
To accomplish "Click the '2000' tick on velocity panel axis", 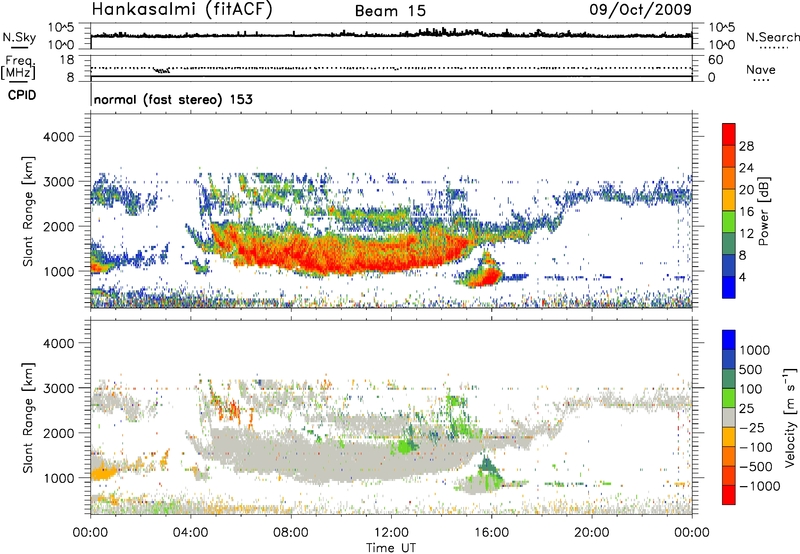I will click(58, 433).
